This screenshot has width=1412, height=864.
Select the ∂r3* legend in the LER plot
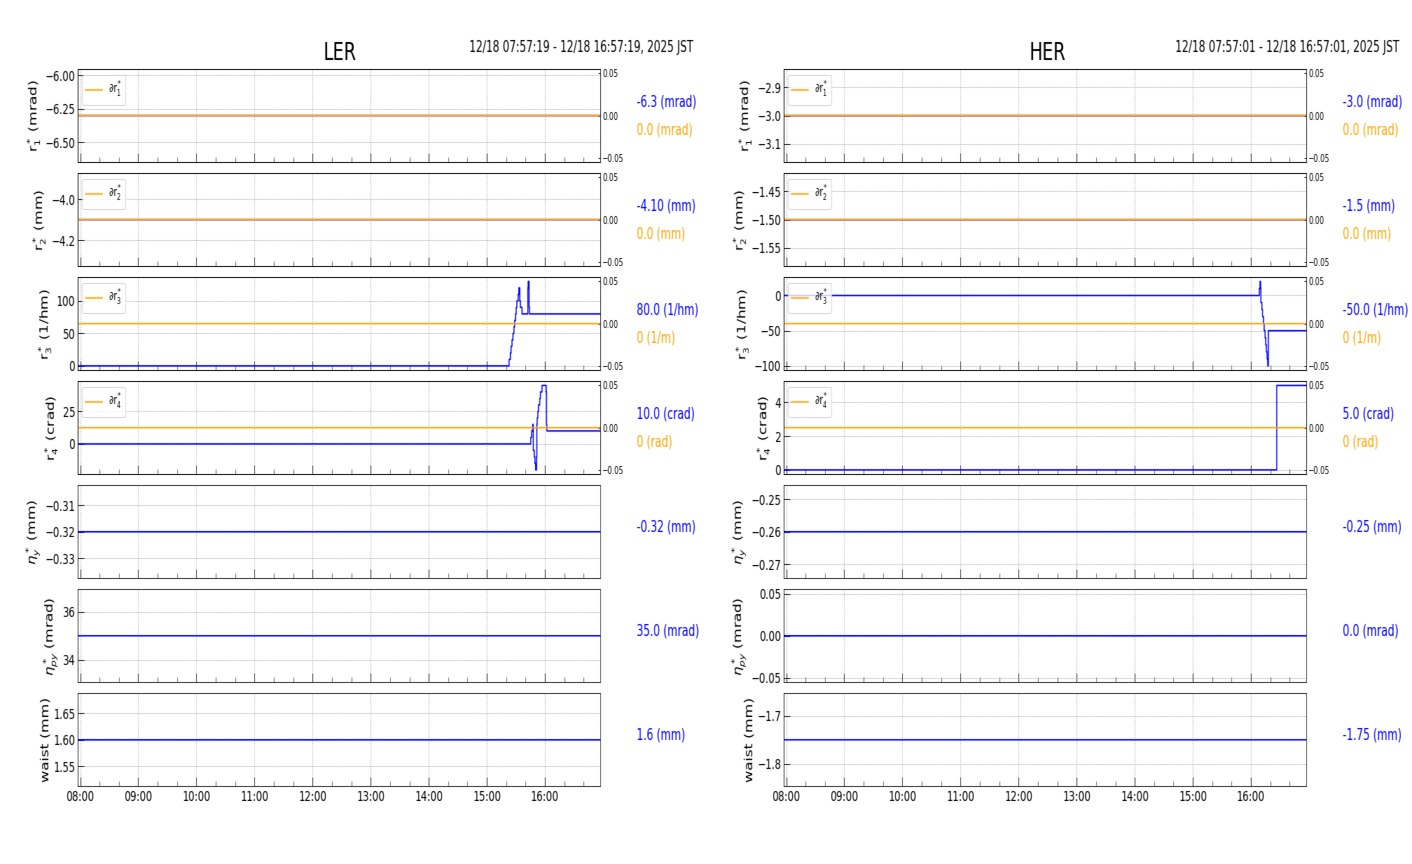click(x=104, y=298)
